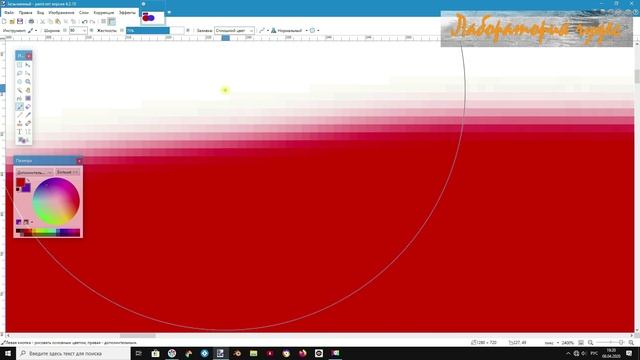This screenshot has height=360, width=640.
Task: Open the Слои menu
Action: pyautogui.click(x=84, y=13)
